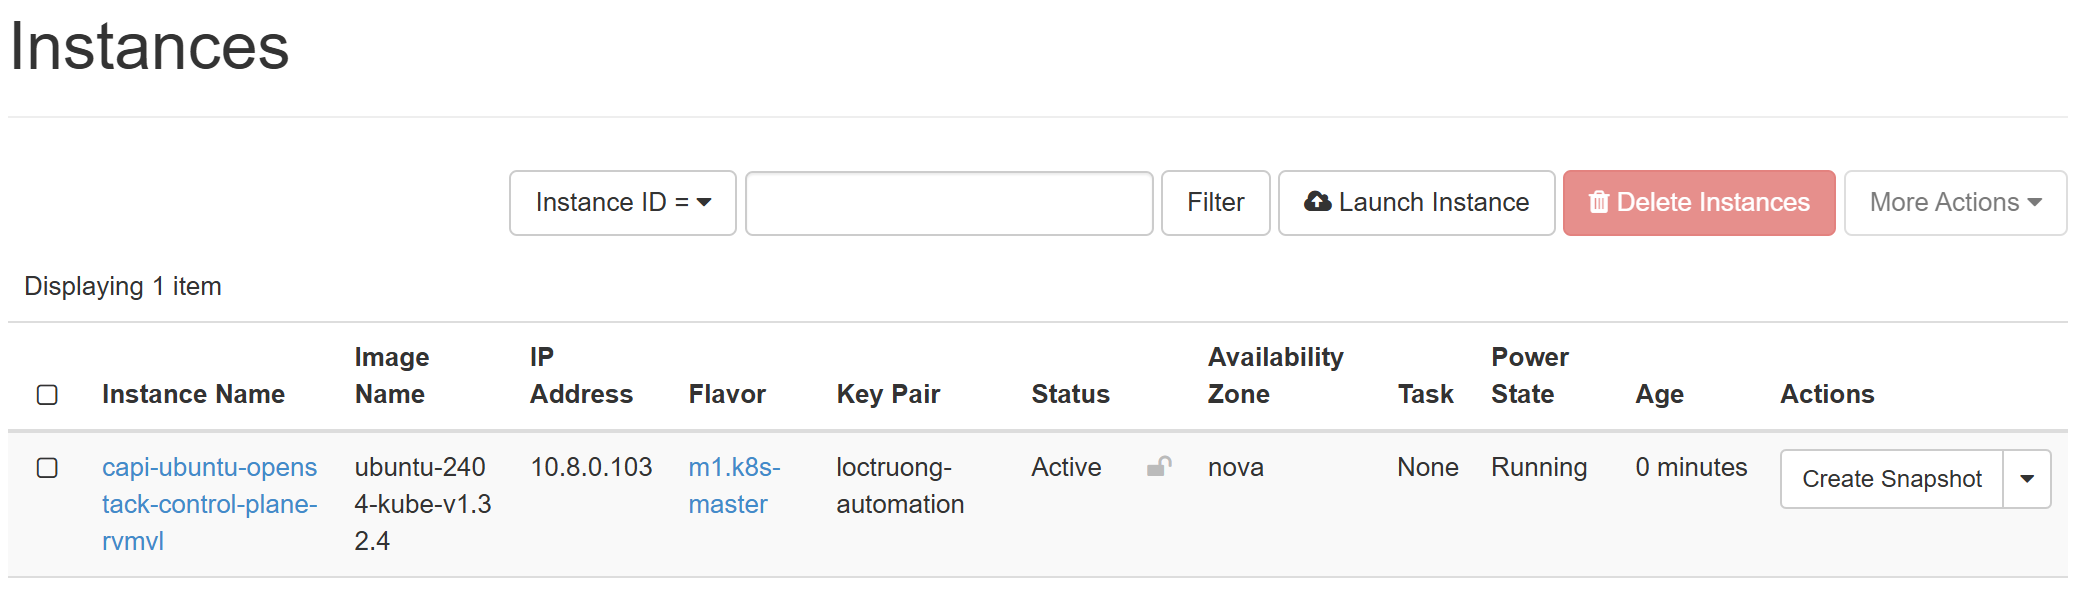Focus the filter text input field

[948, 203]
